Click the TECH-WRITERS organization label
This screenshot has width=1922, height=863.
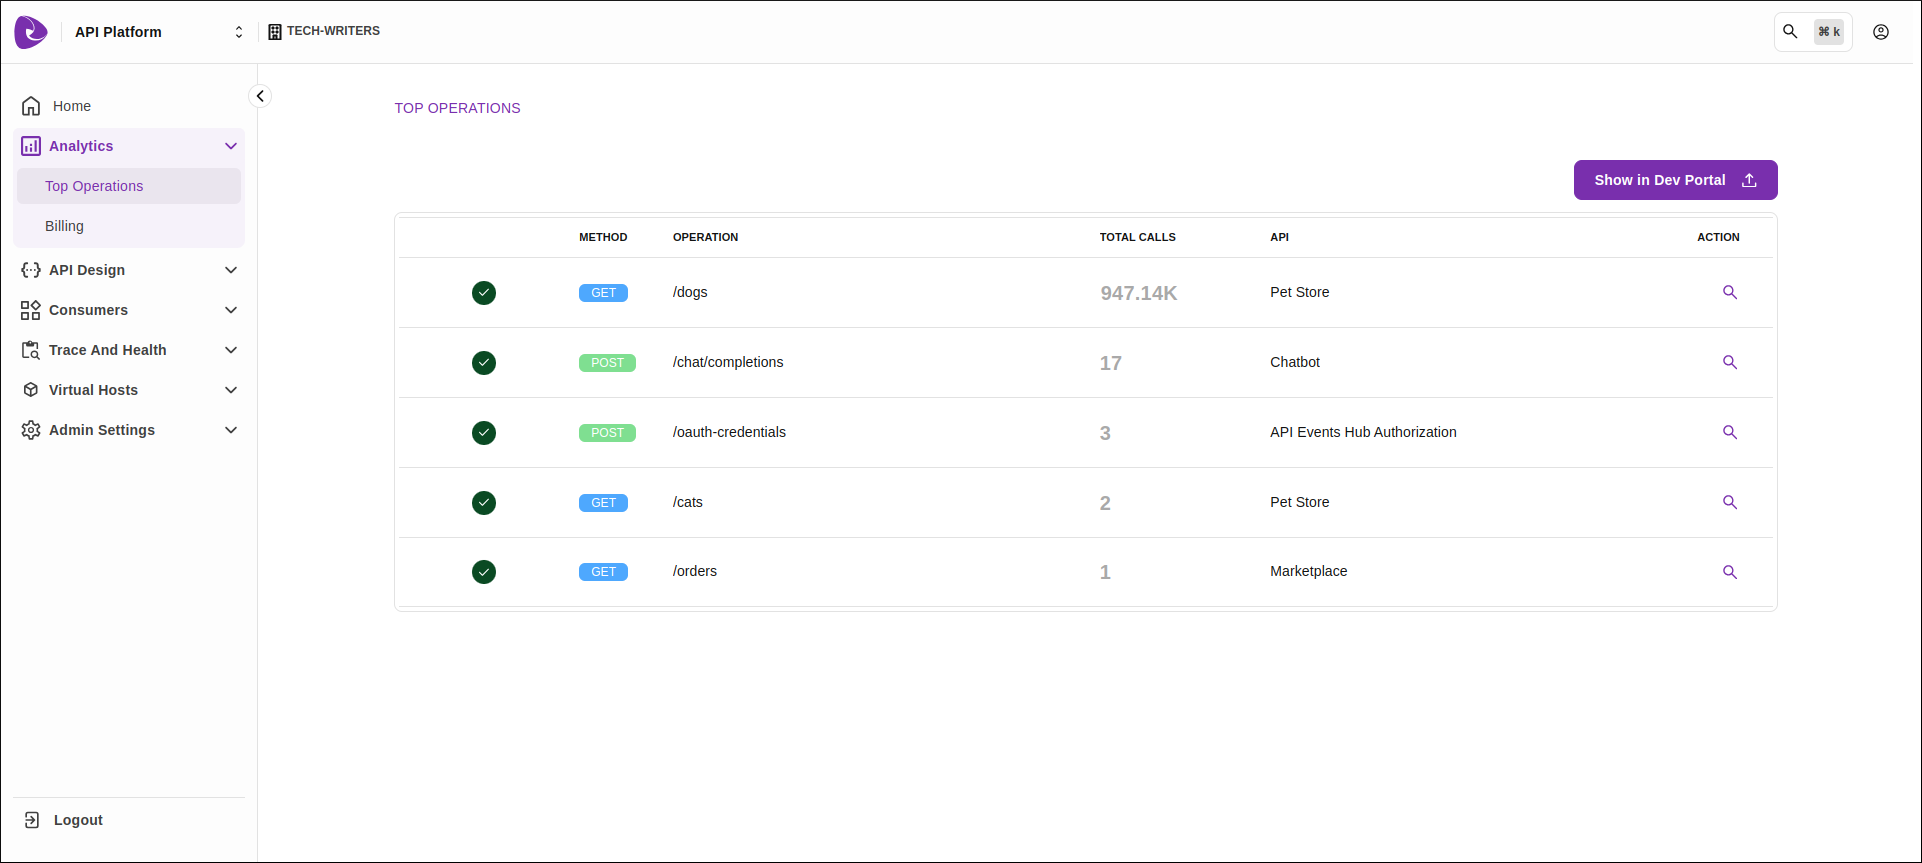coord(332,31)
